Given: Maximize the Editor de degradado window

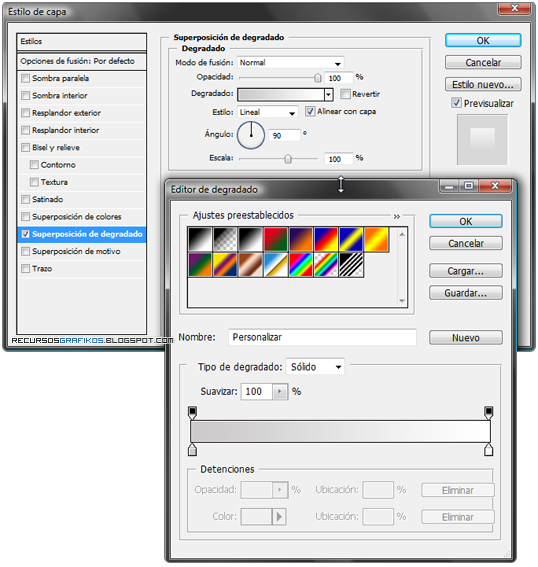Looking at the screenshot, I should [469, 186].
